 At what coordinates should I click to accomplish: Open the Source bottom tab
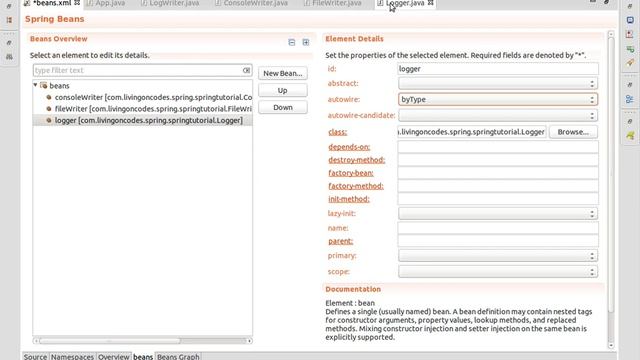point(35,356)
